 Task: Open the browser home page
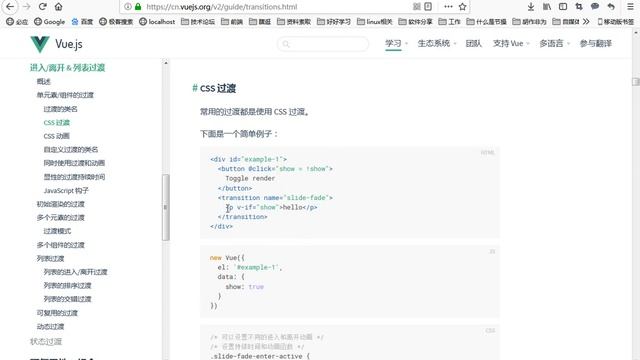click(x=59, y=7)
